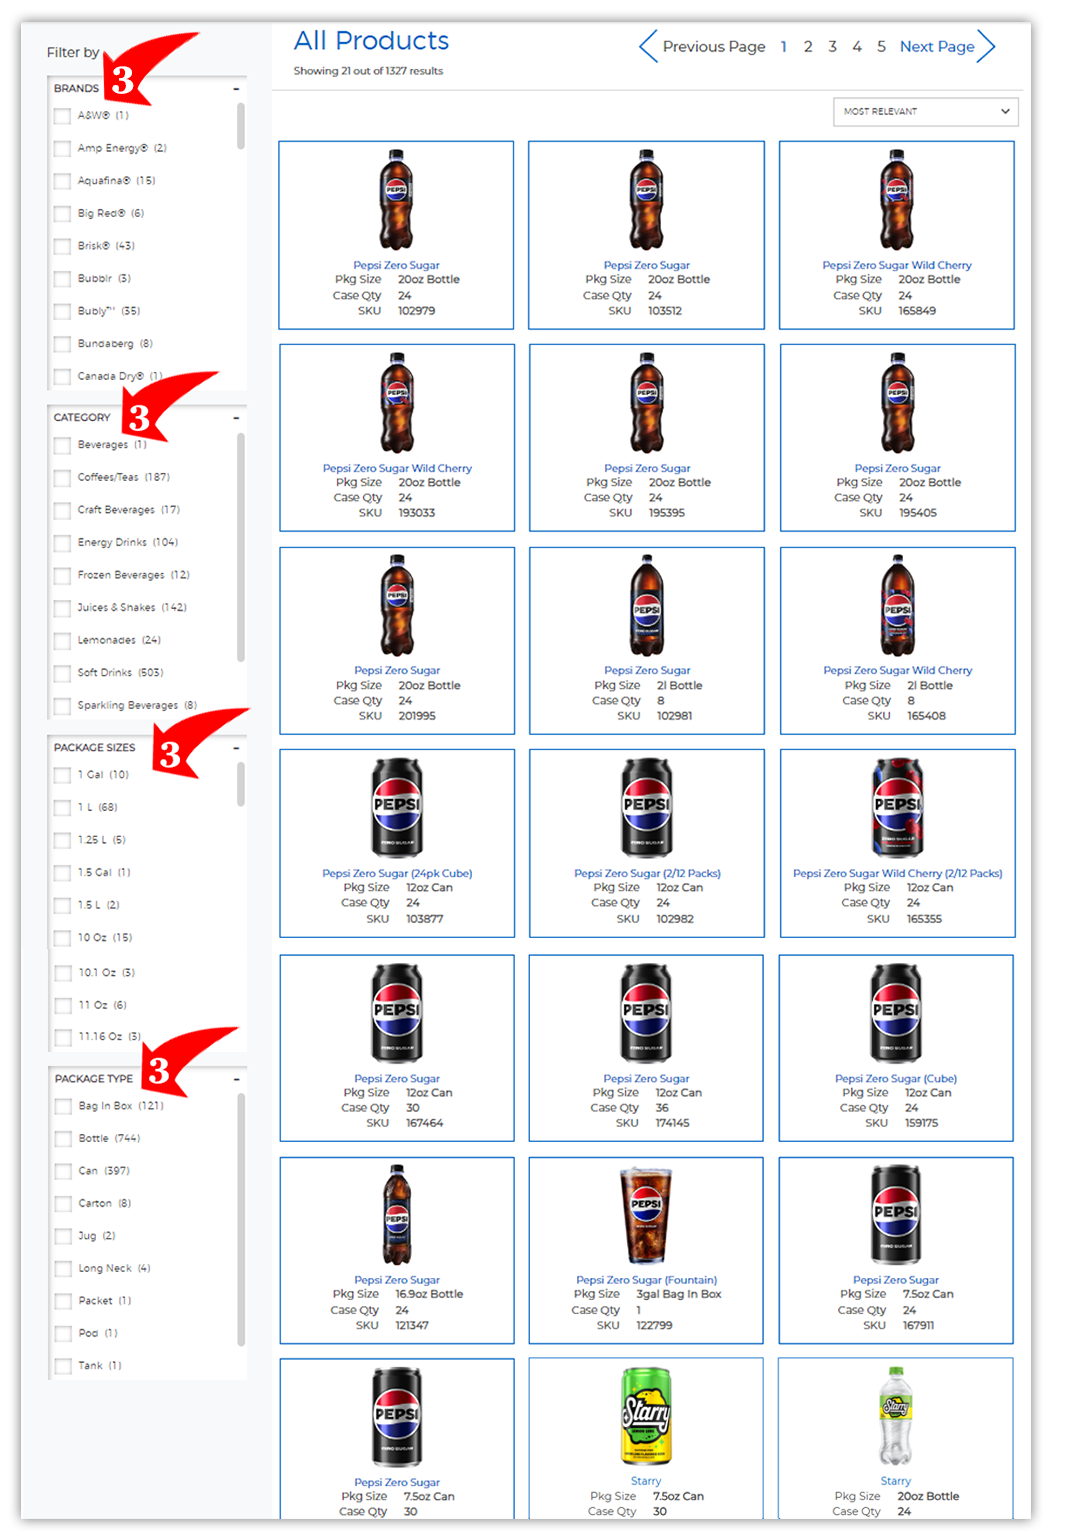Viewport: 1080px width, 1540px height.
Task: Click 'Showing 21 out of 1327 results' text
Action: coord(368,71)
